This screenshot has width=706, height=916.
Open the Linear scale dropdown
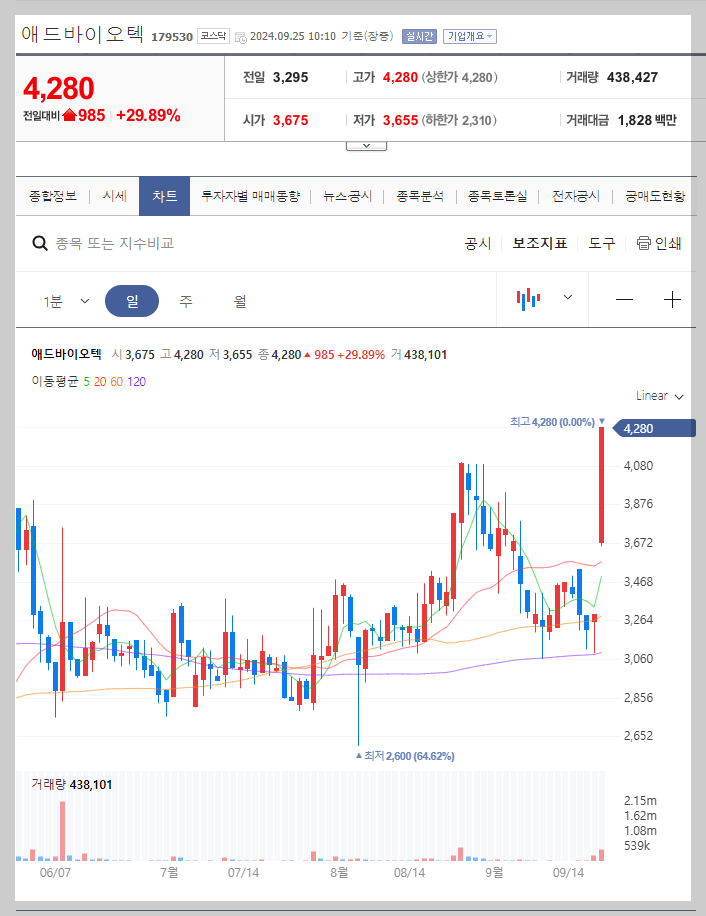(x=657, y=396)
